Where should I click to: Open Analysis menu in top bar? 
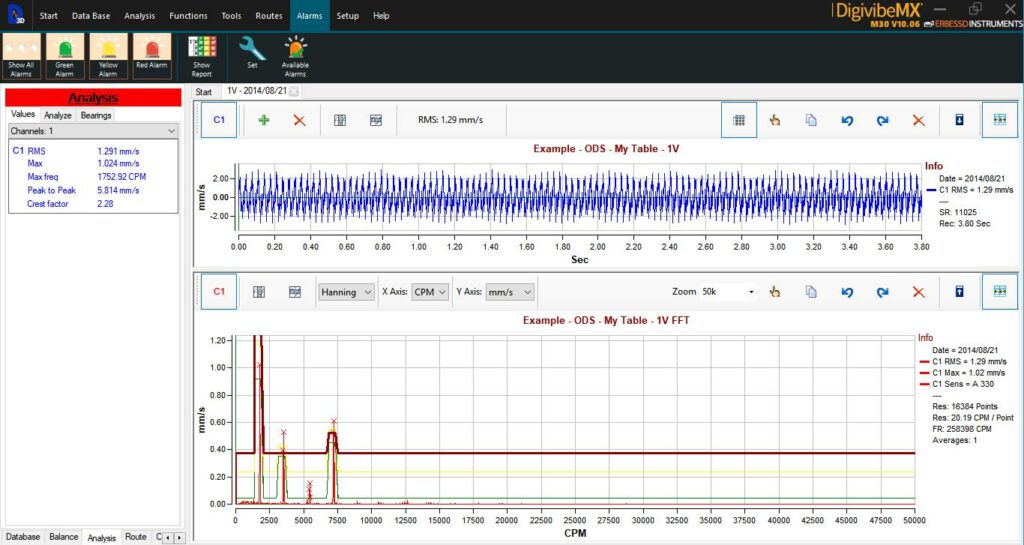click(x=139, y=16)
